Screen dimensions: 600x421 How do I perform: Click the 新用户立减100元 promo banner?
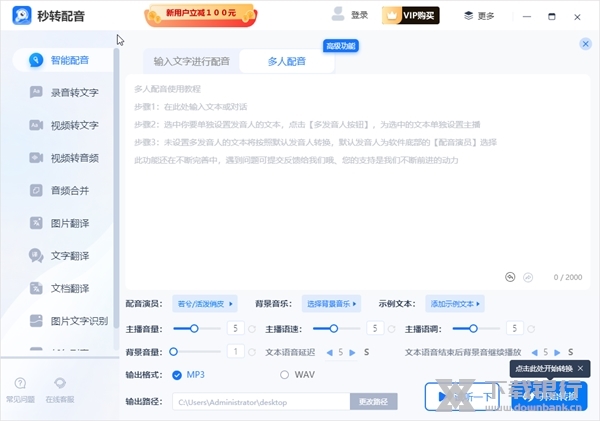pos(201,15)
